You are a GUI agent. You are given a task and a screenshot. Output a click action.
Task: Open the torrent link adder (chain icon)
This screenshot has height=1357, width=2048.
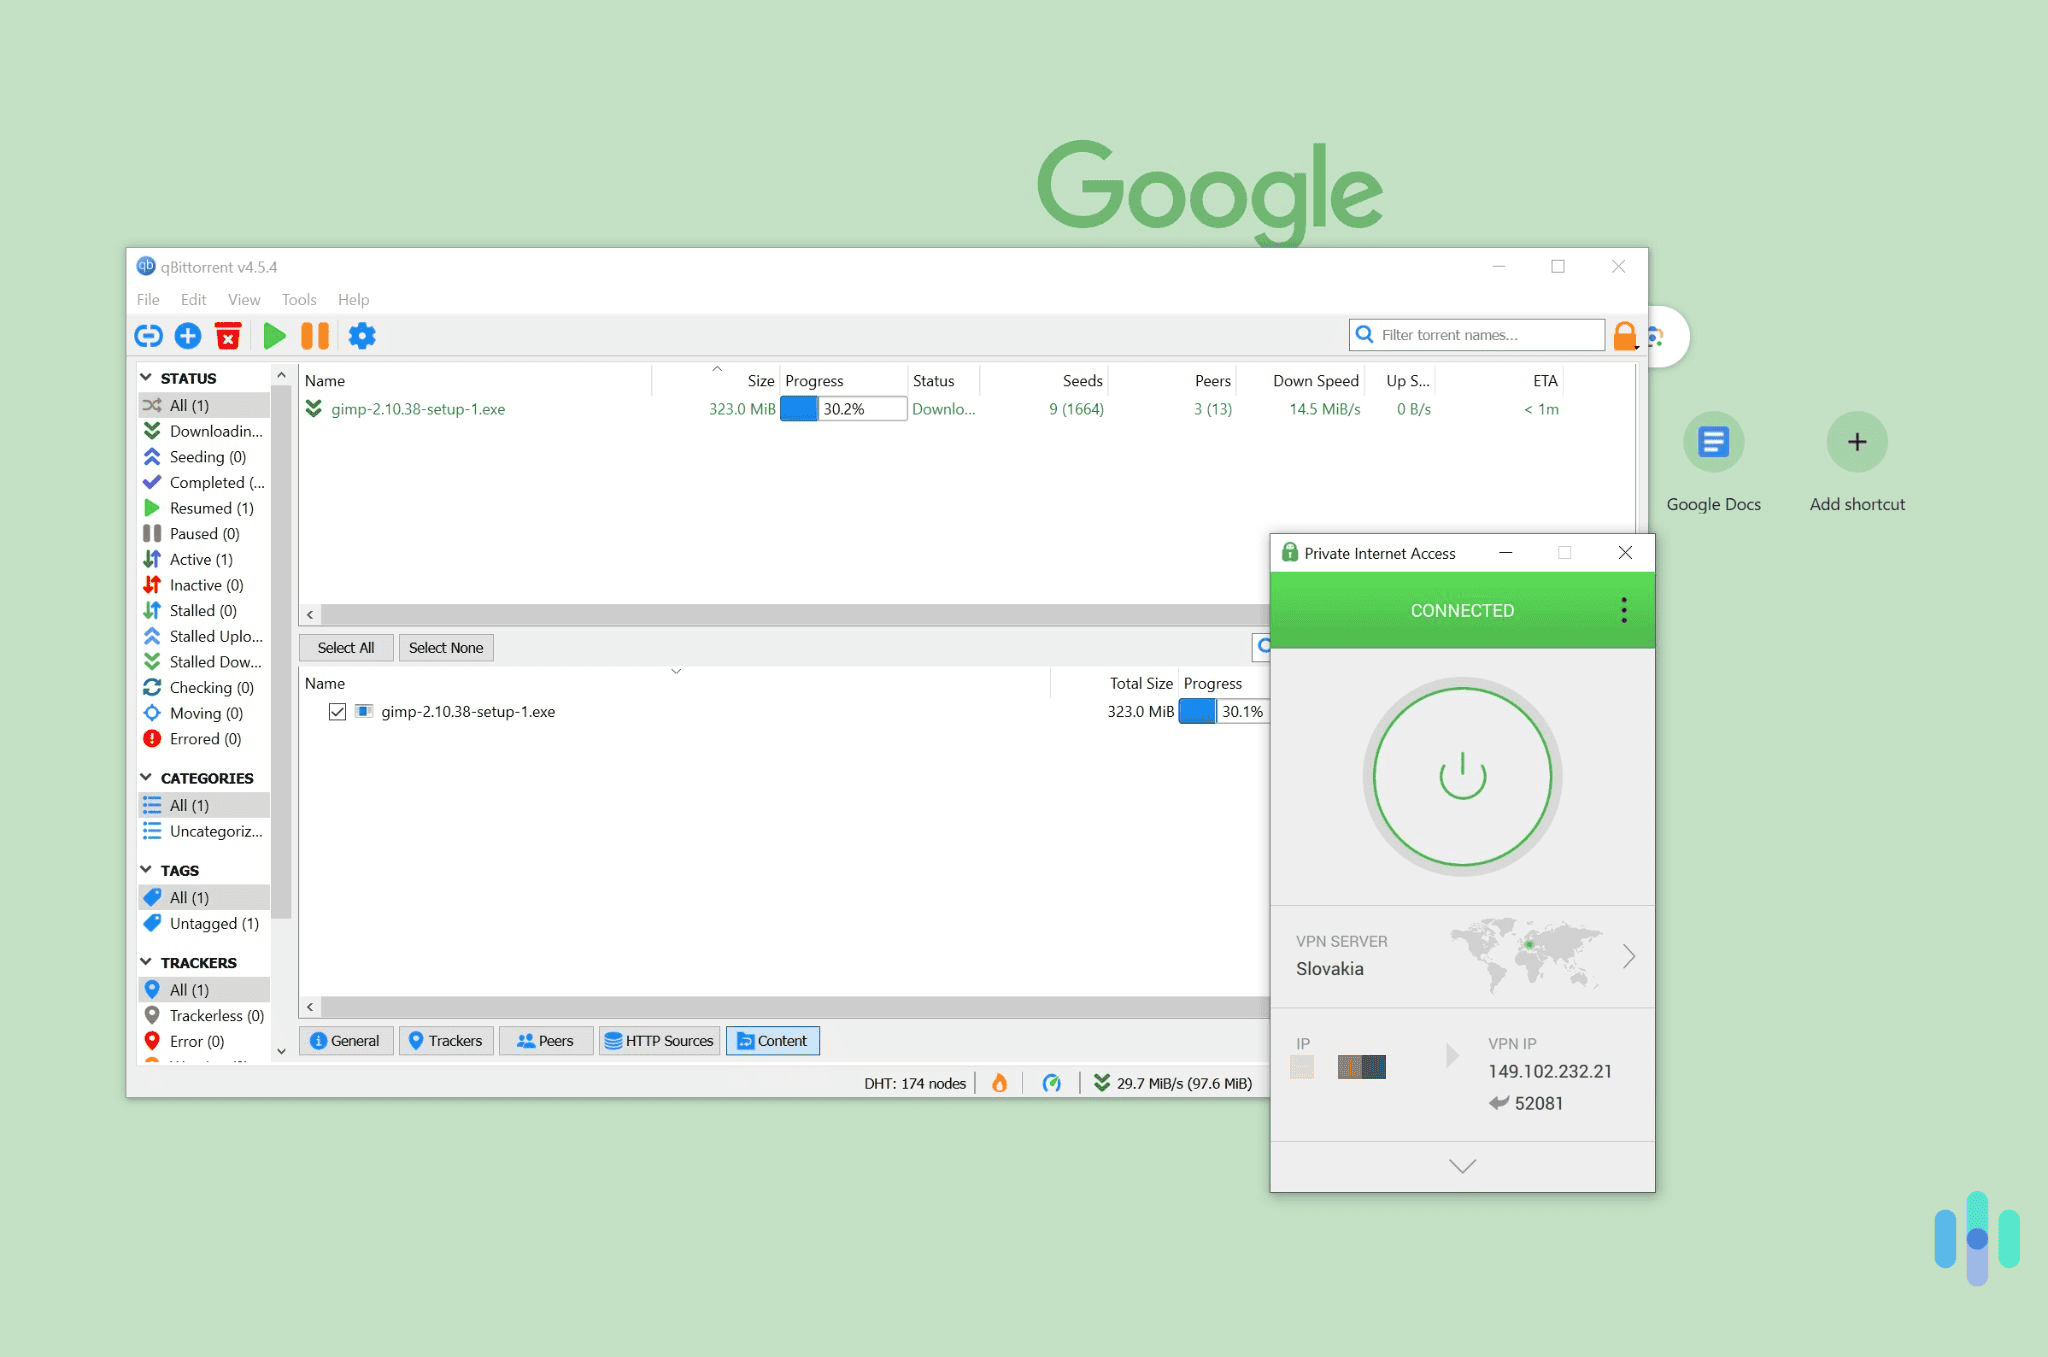(148, 335)
